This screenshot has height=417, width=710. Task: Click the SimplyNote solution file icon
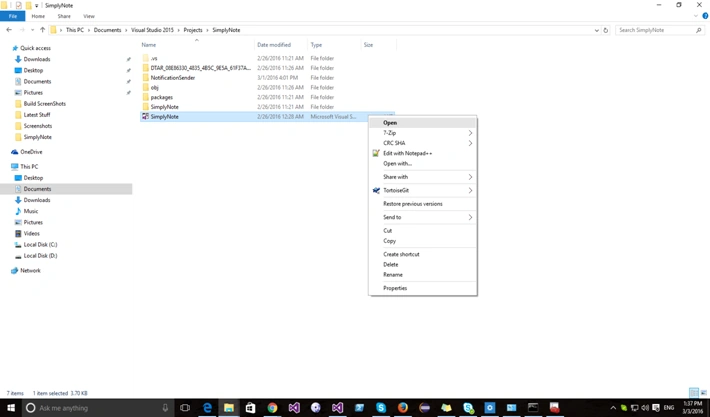coord(145,116)
